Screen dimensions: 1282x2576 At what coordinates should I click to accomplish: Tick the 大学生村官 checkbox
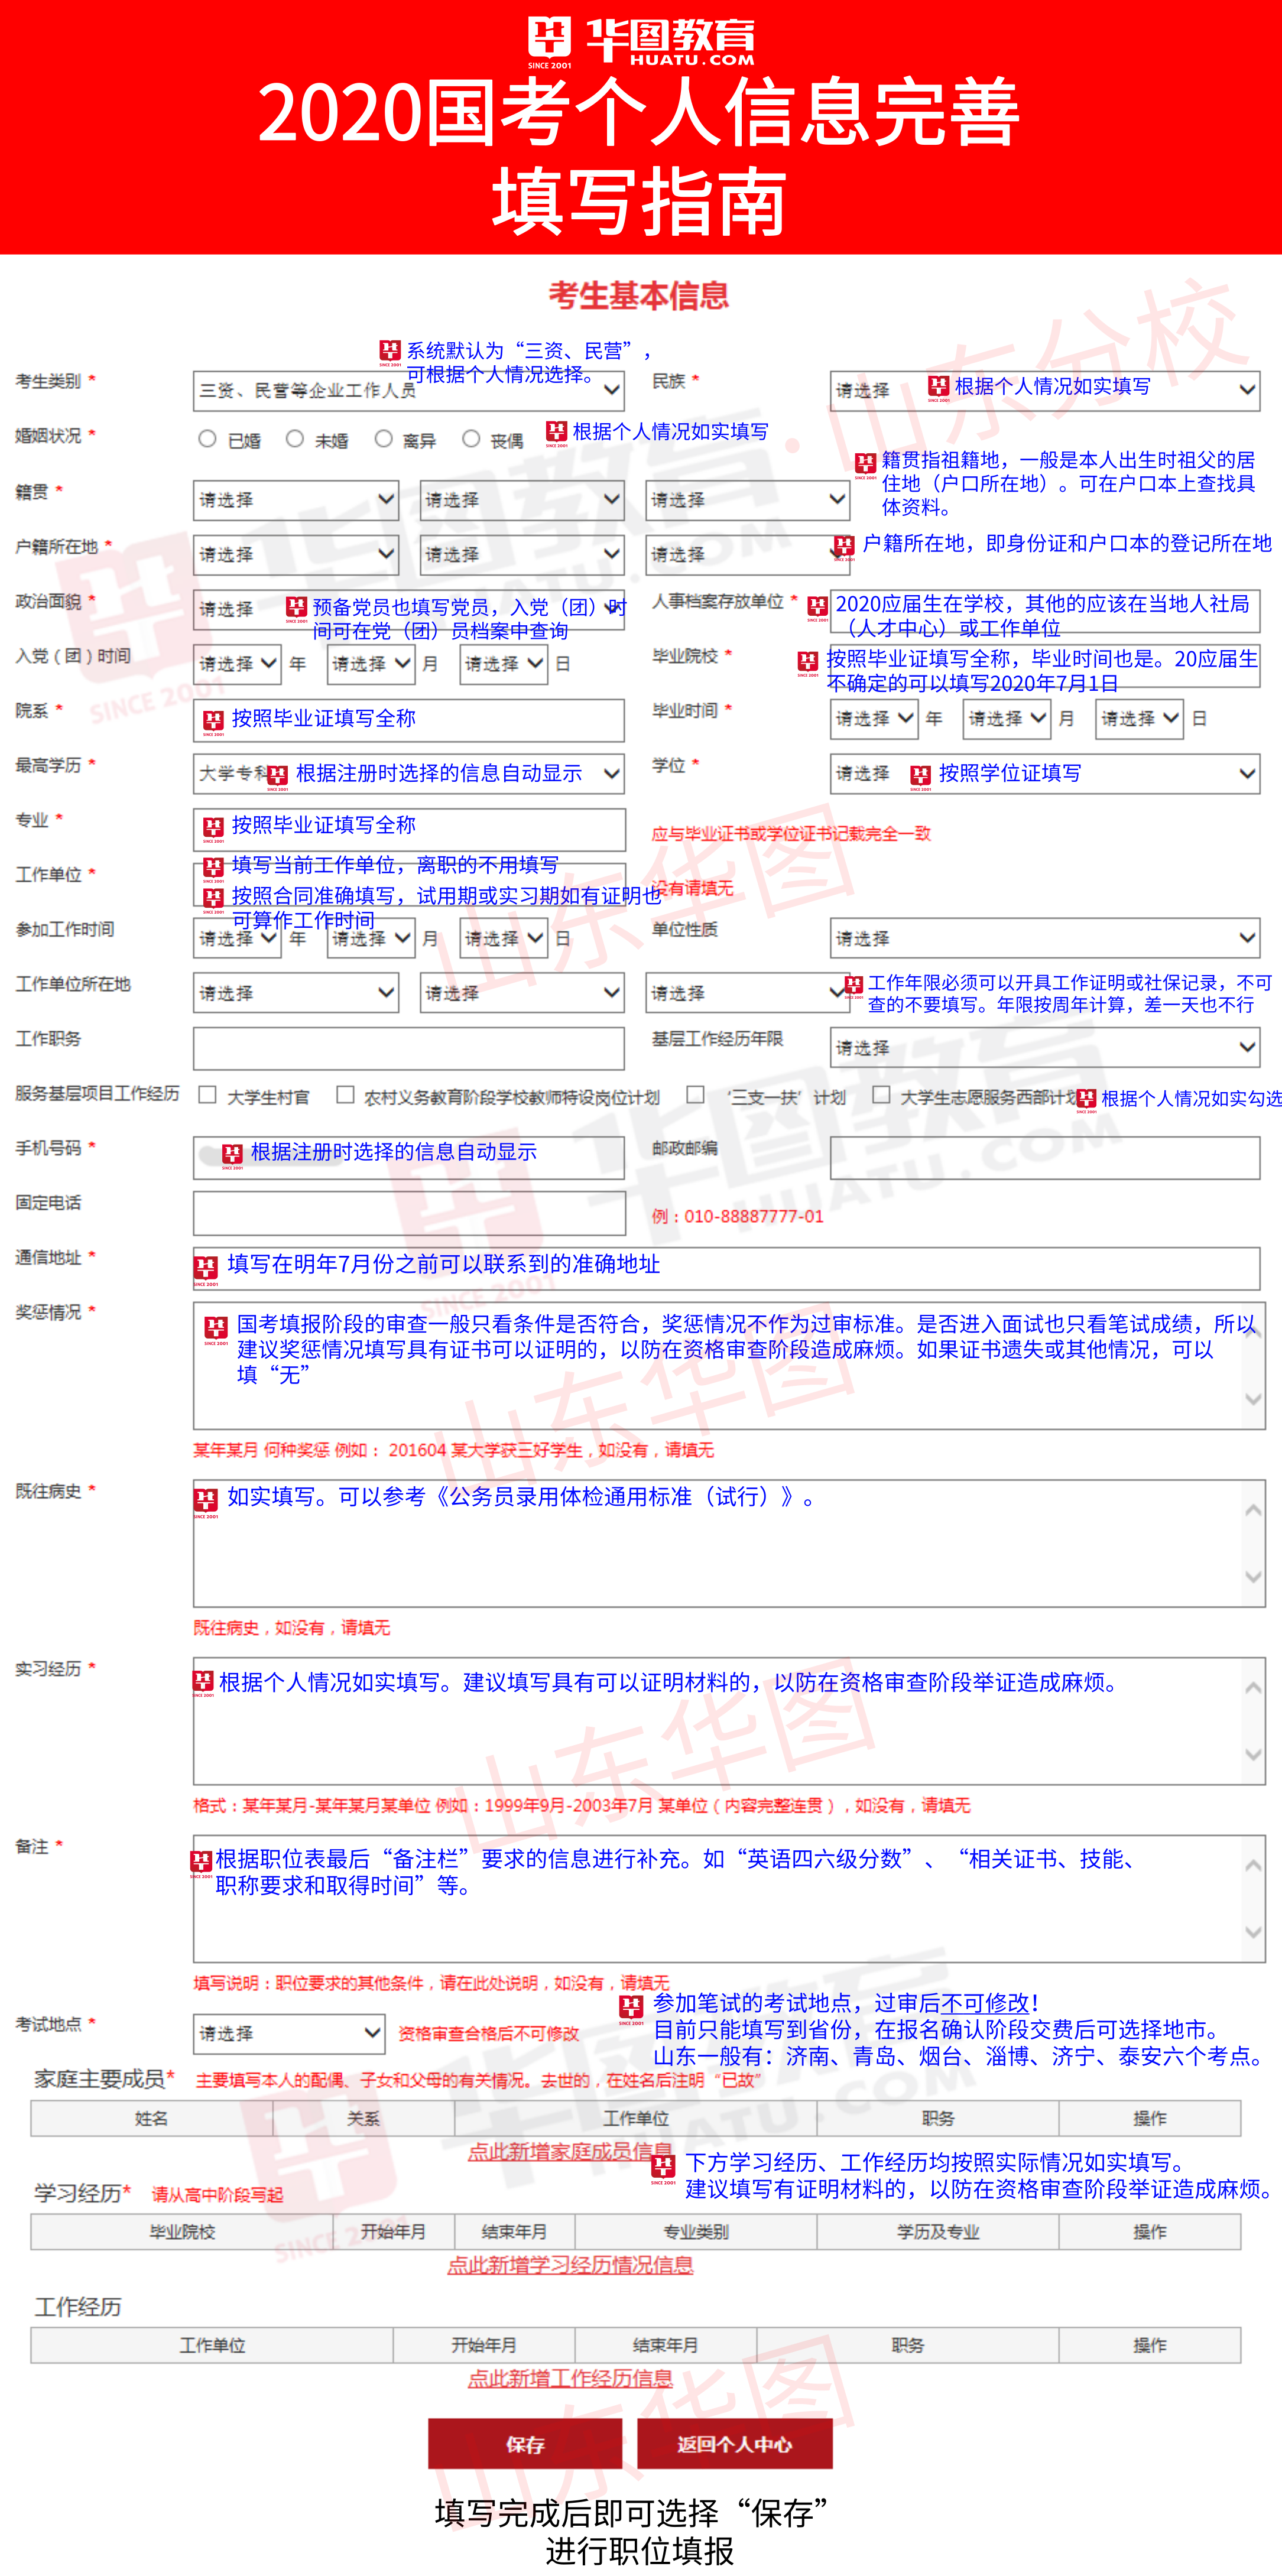click(x=207, y=1095)
